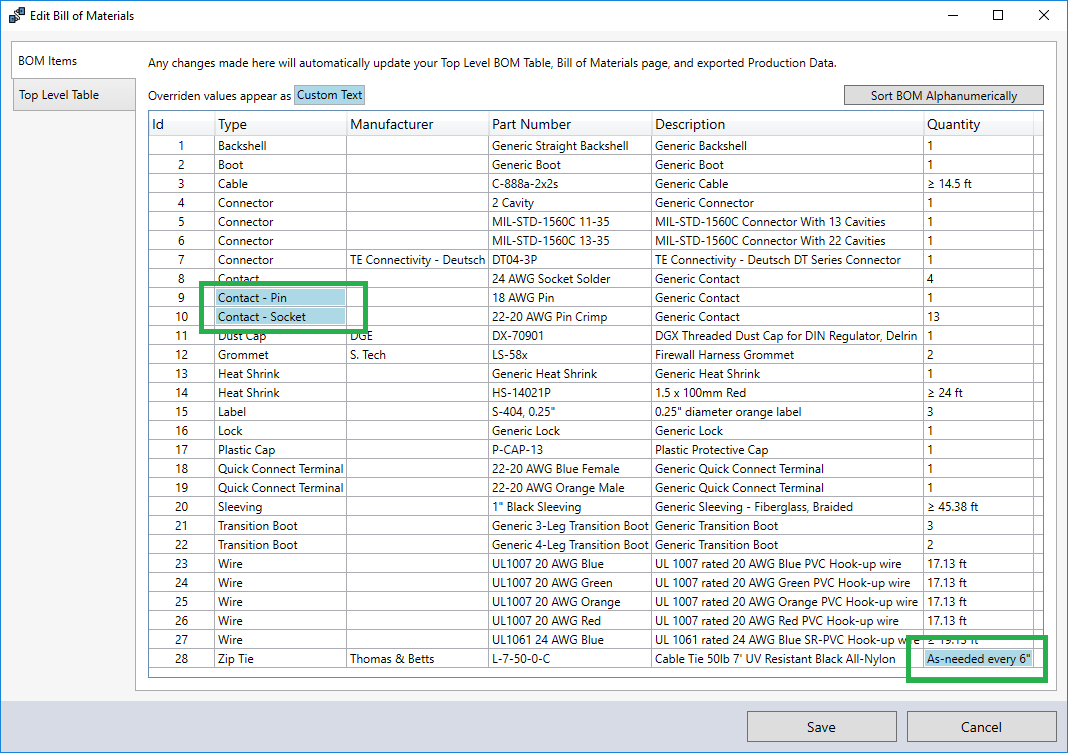This screenshot has height=753, width=1068.
Task: Click the ≥ 14.5 ft quantity cell
Action: point(978,184)
